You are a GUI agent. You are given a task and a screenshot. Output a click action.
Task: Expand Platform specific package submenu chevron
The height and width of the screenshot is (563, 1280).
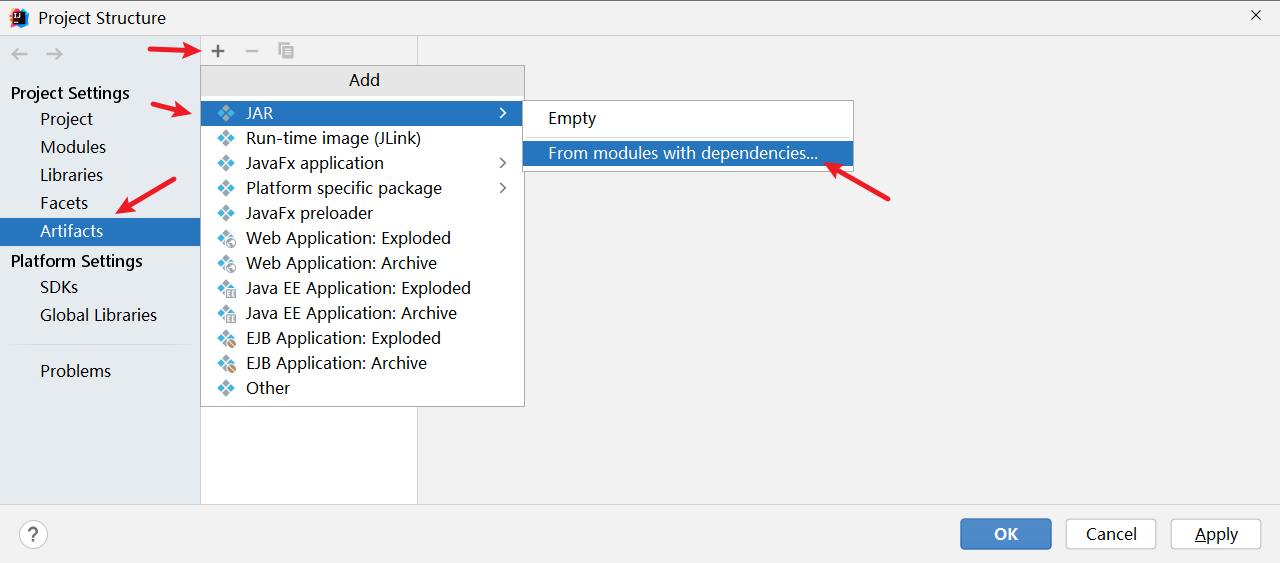click(x=503, y=188)
